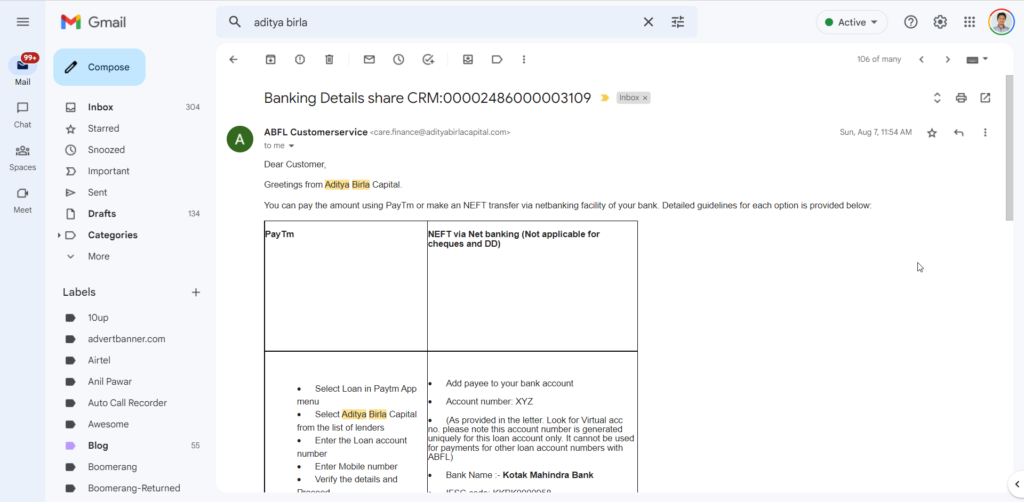Viewport: 1024px width, 502px height.
Task: Toggle the importance marker beside subject
Action: [x=605, y=98]
